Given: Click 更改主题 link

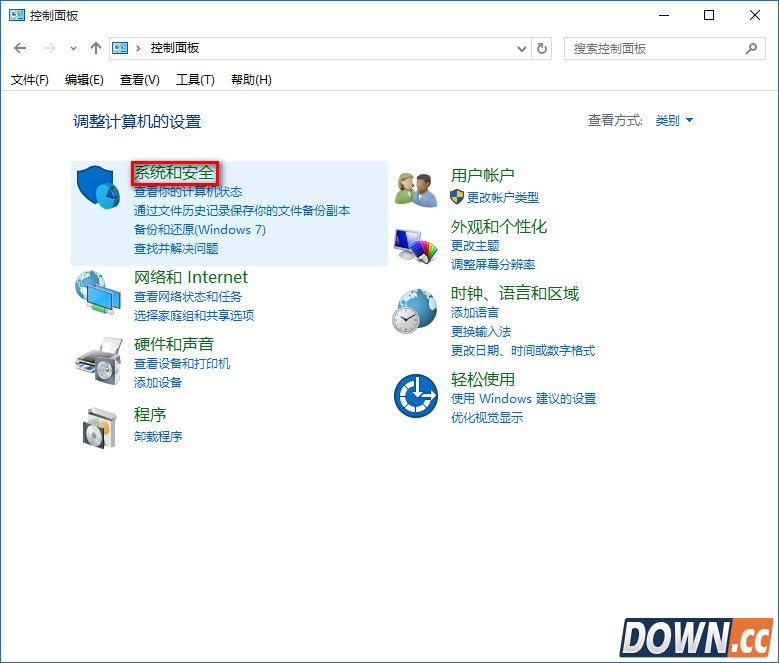Looking at the screenshot, I should click(475, 245).
